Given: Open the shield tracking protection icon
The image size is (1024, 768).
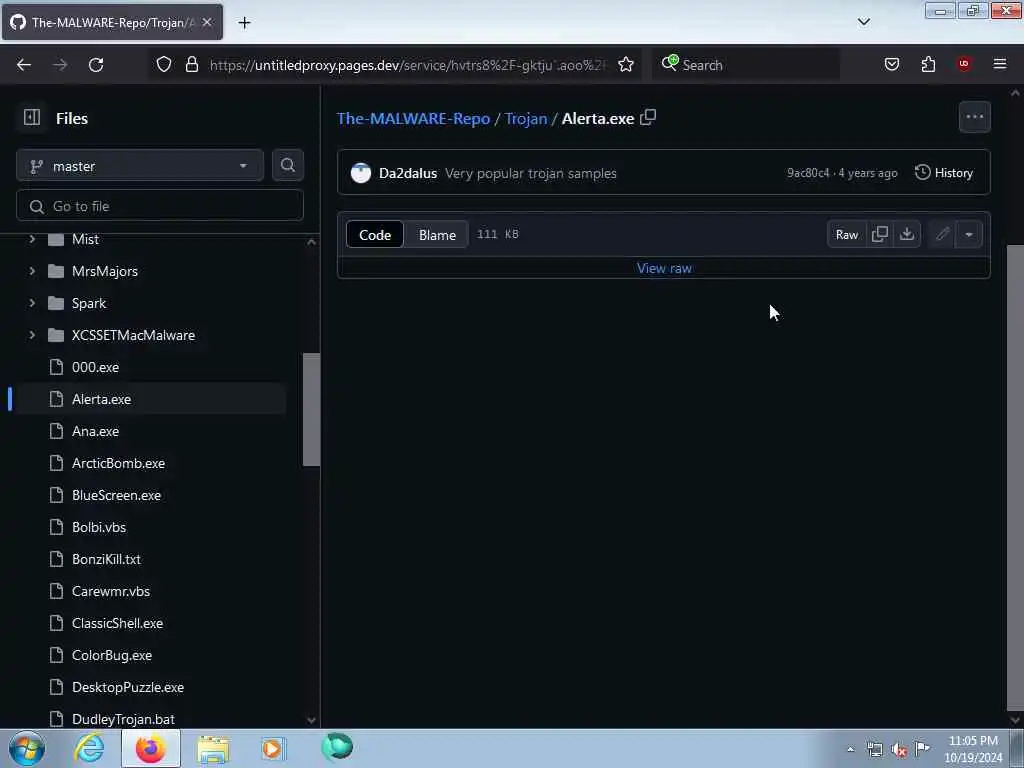Looking at the screenshot, I should (x=164, y=65).
